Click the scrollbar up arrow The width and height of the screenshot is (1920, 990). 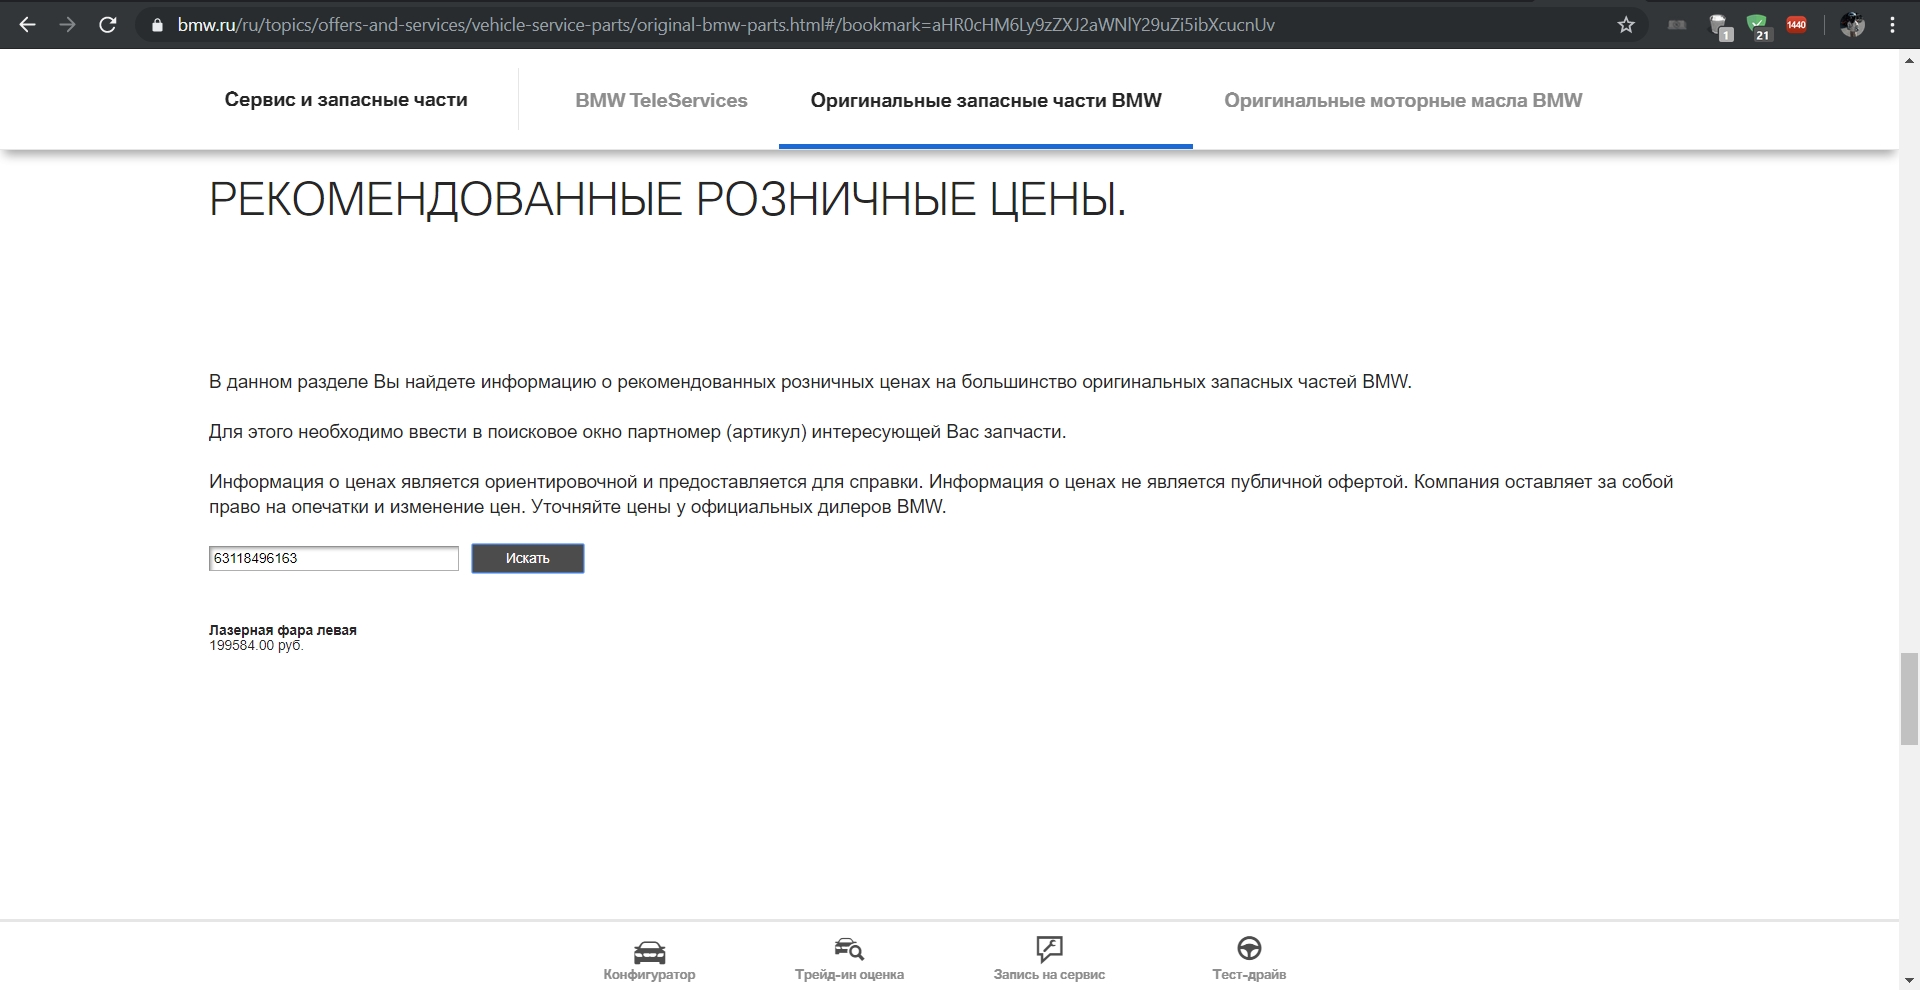(1909, 60)
